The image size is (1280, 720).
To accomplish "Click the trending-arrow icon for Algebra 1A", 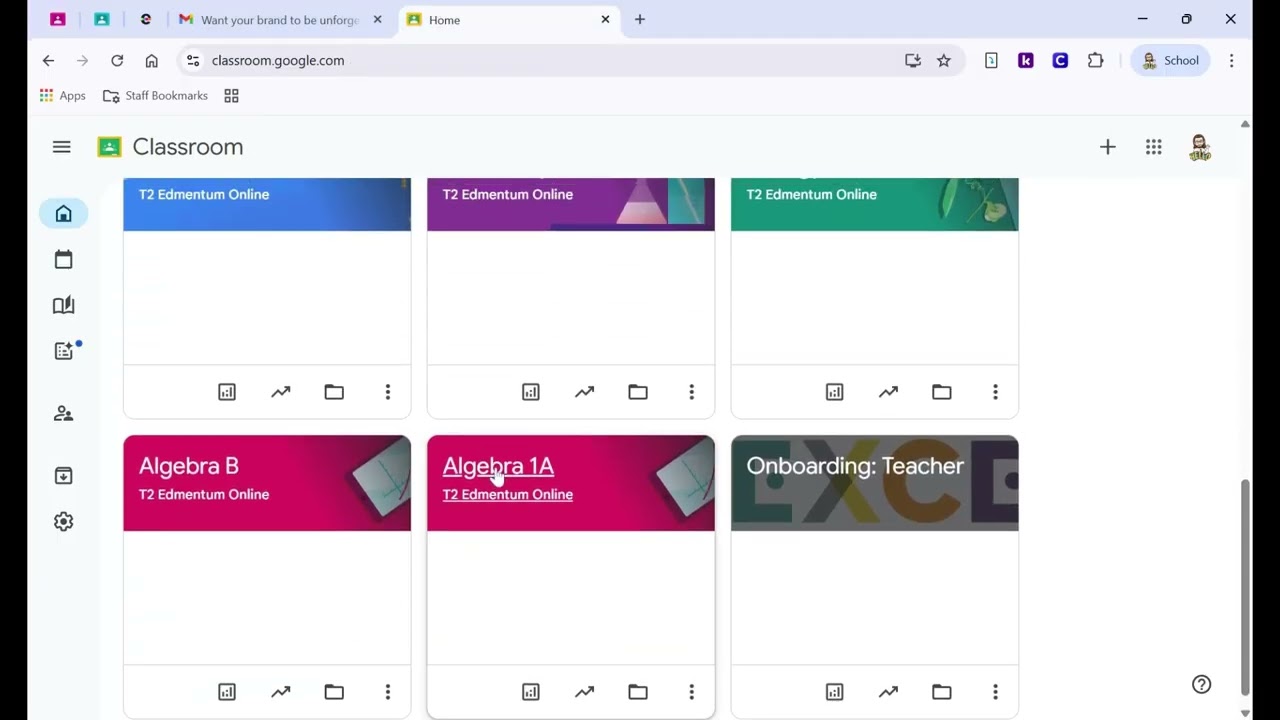I will tap(585, 692).
